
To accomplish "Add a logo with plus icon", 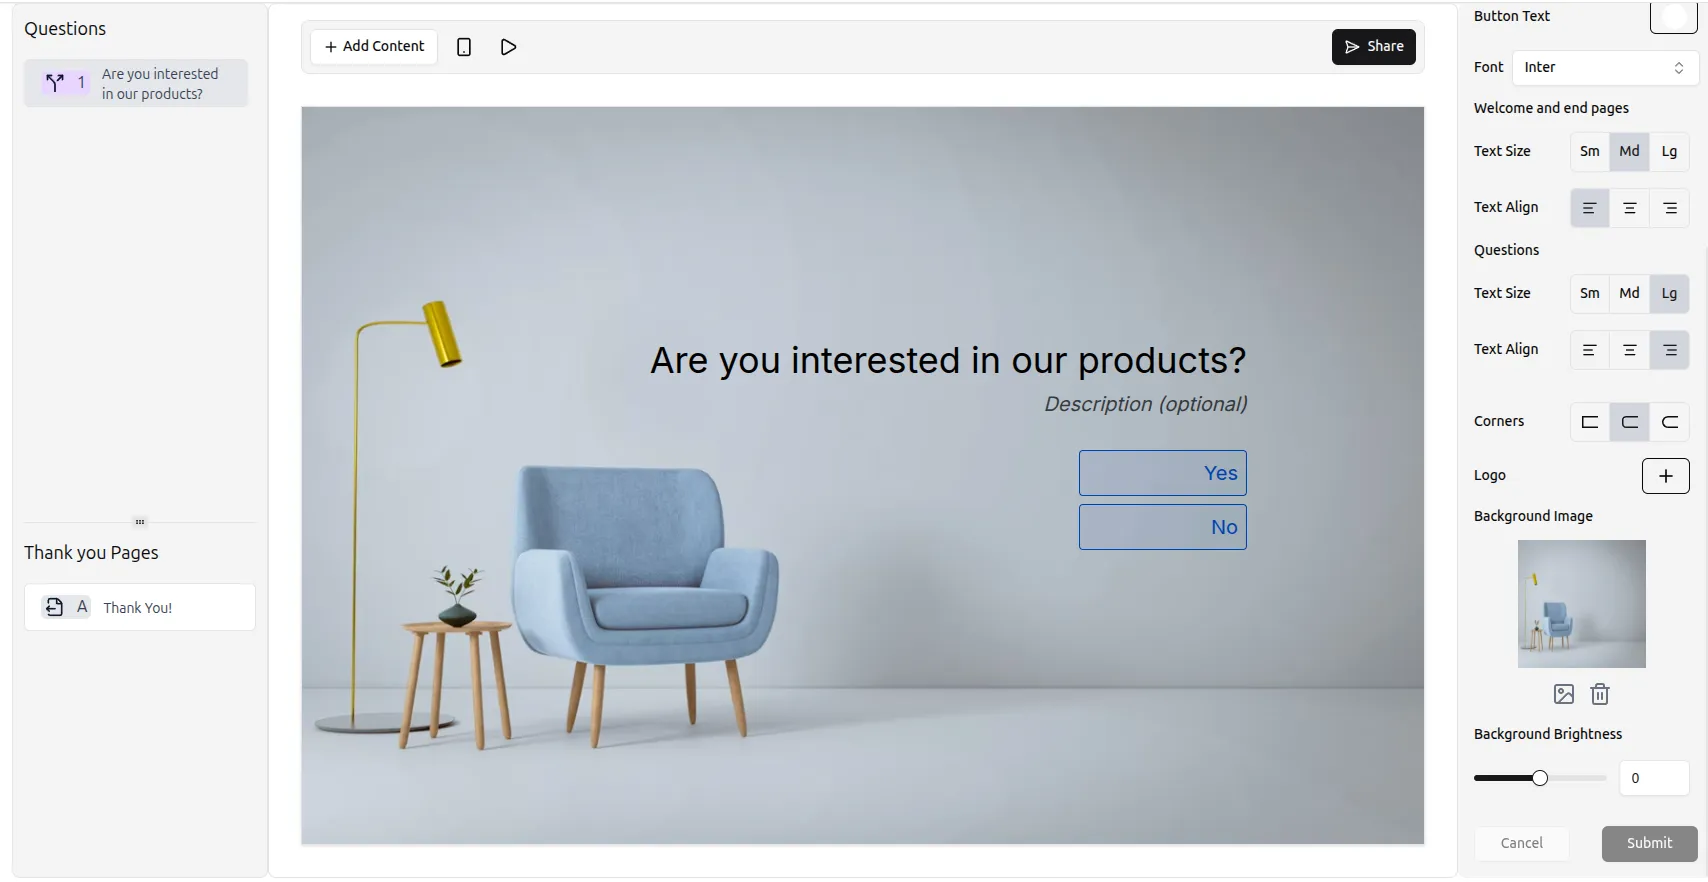I will click(1666, 476).
